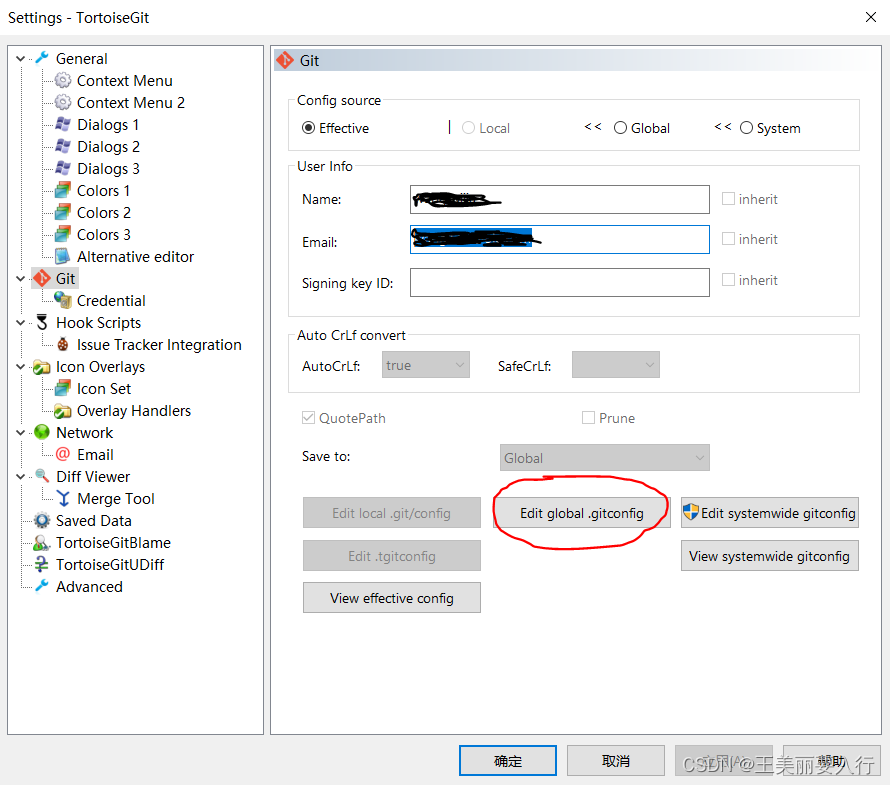Click the Email at-sign icon
Viewport: 890px width, 785px height.
(x=63, y=454)
